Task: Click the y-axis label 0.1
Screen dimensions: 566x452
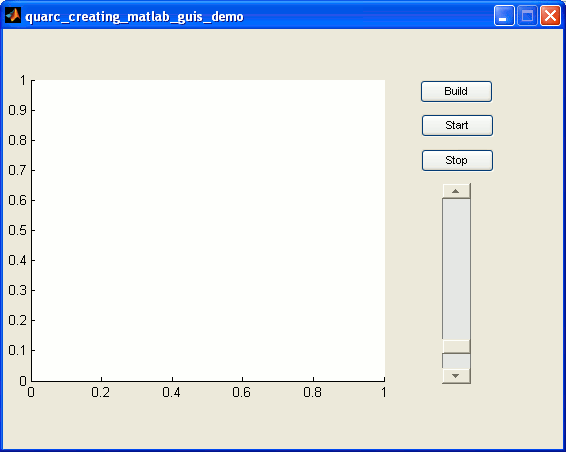Action: (x=18, y=350)
